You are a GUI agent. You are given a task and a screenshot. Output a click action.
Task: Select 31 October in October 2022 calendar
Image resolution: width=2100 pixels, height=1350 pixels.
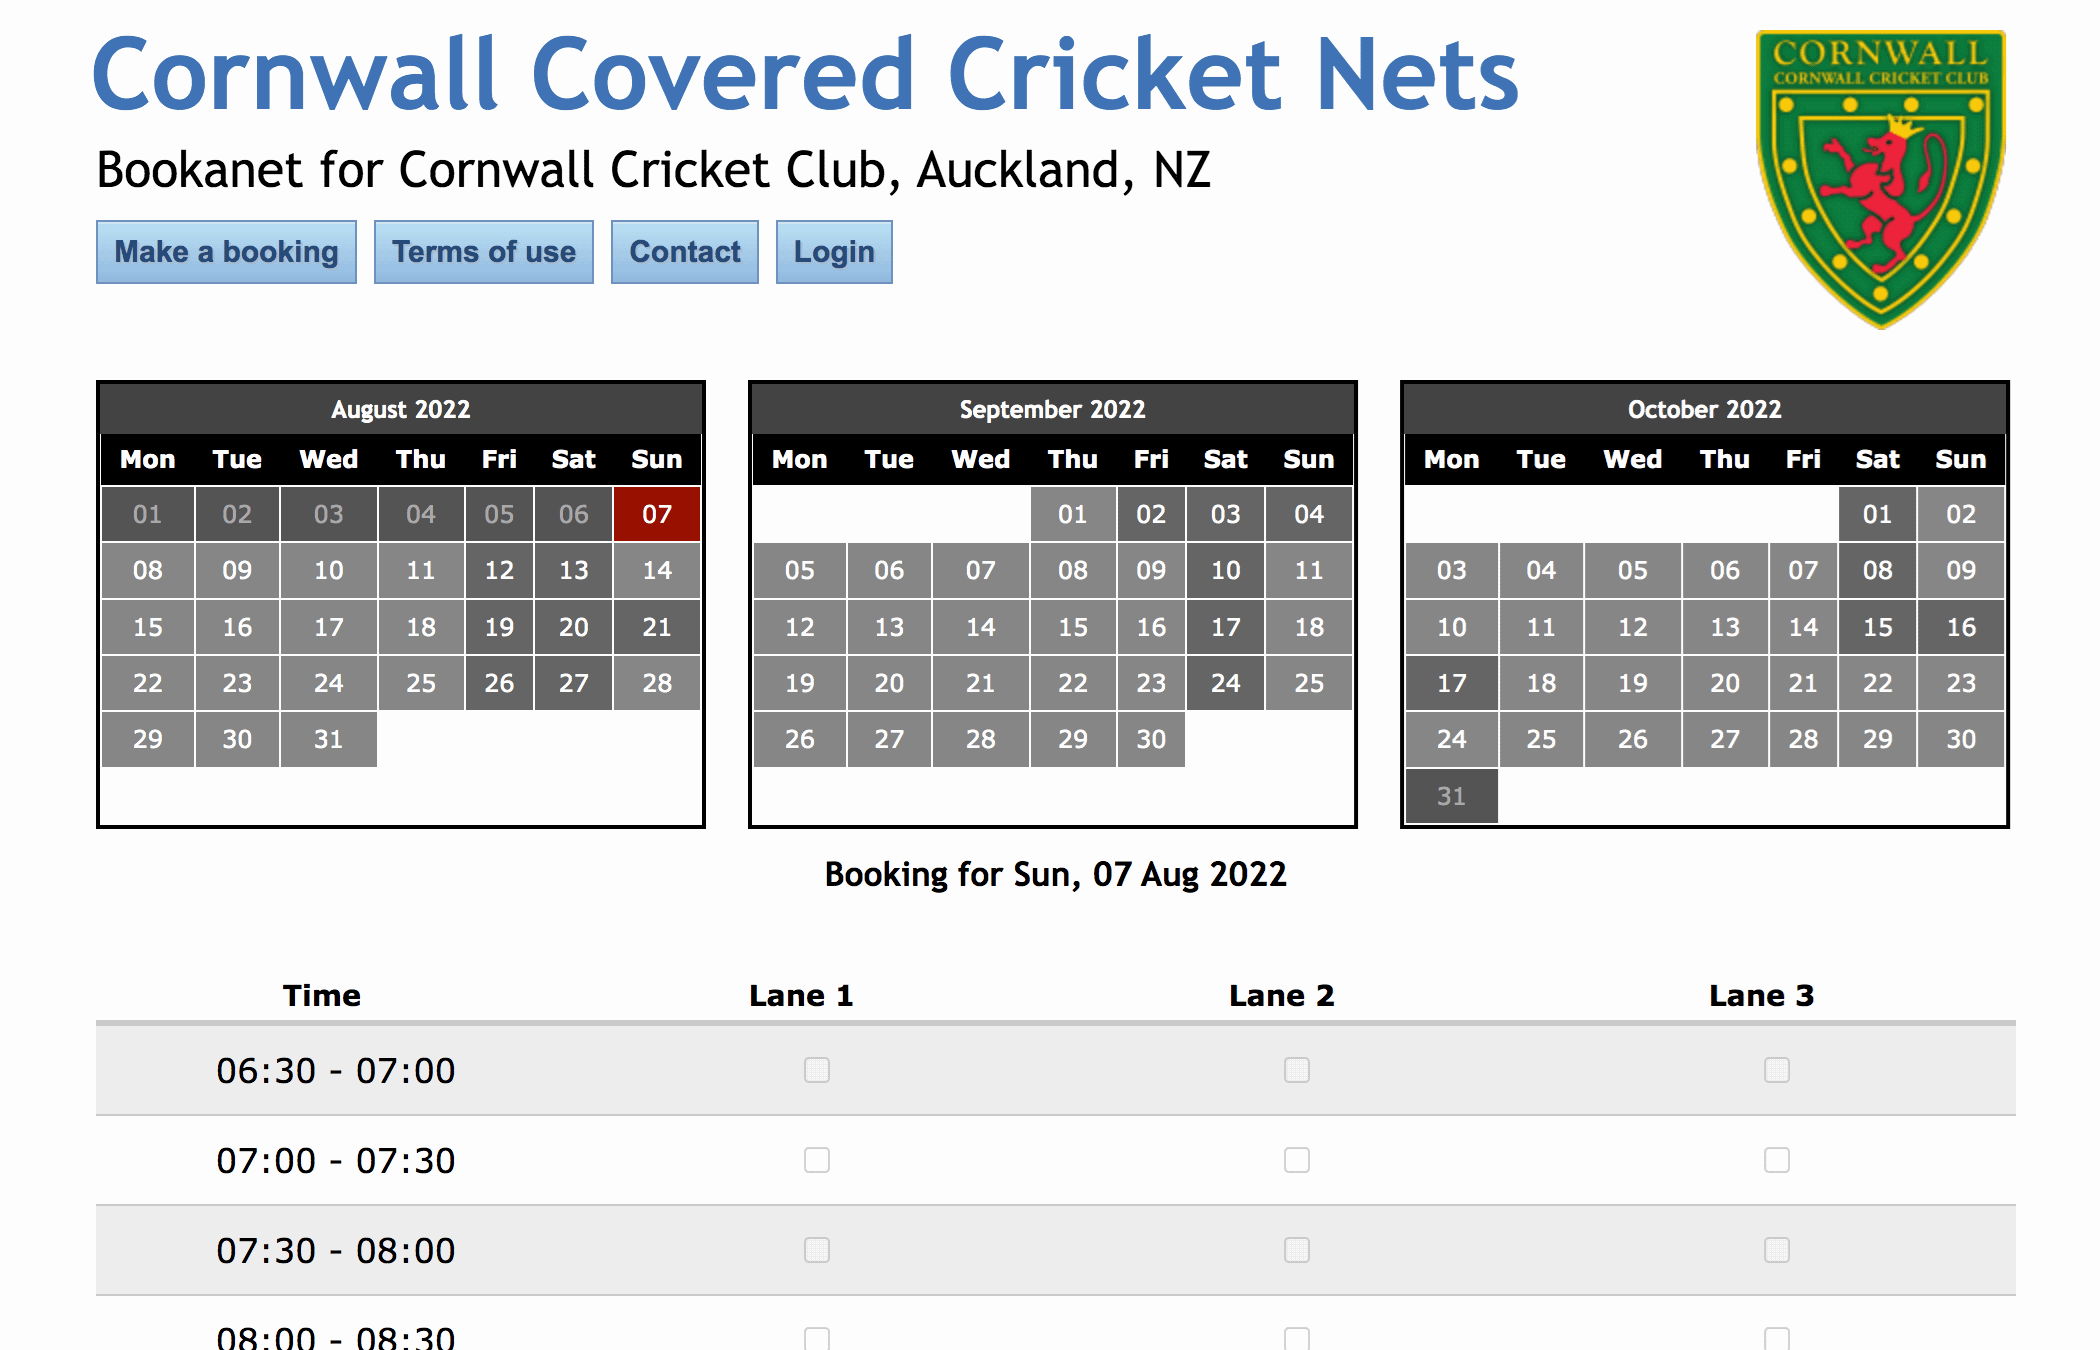[1451, 796]
